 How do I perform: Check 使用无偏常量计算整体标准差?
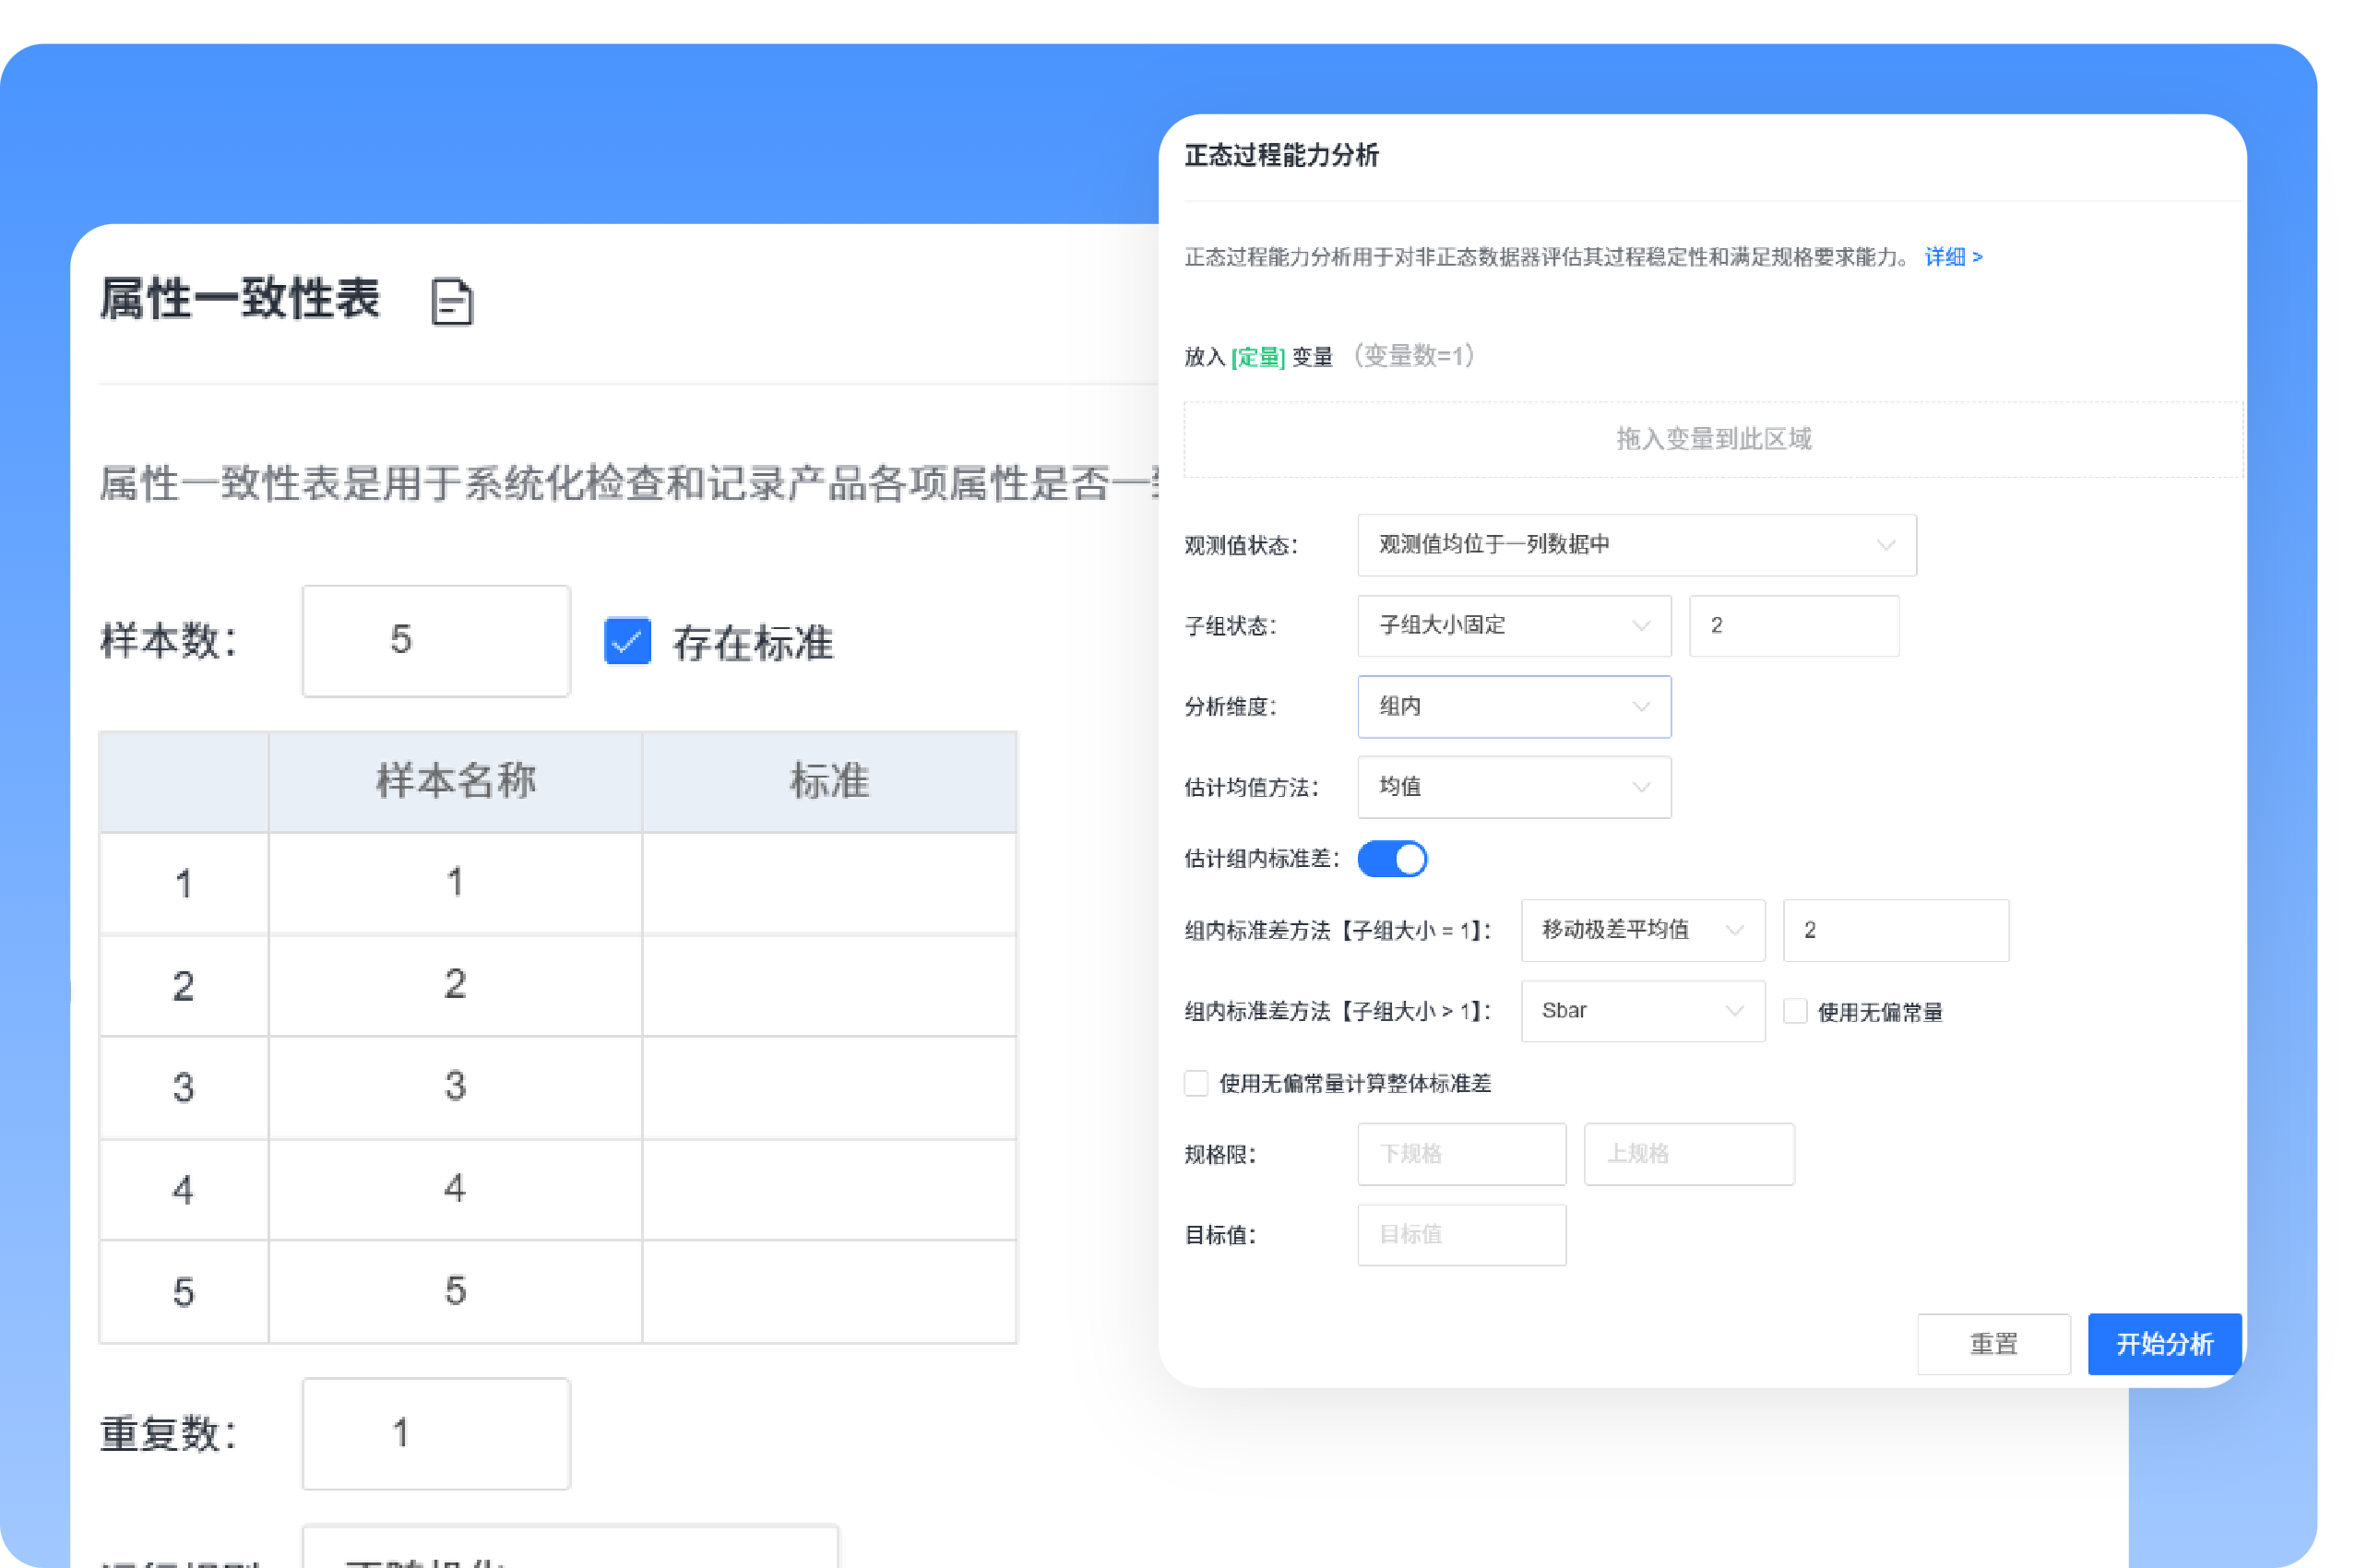pyautogui.click(x=1196, y=1083)
